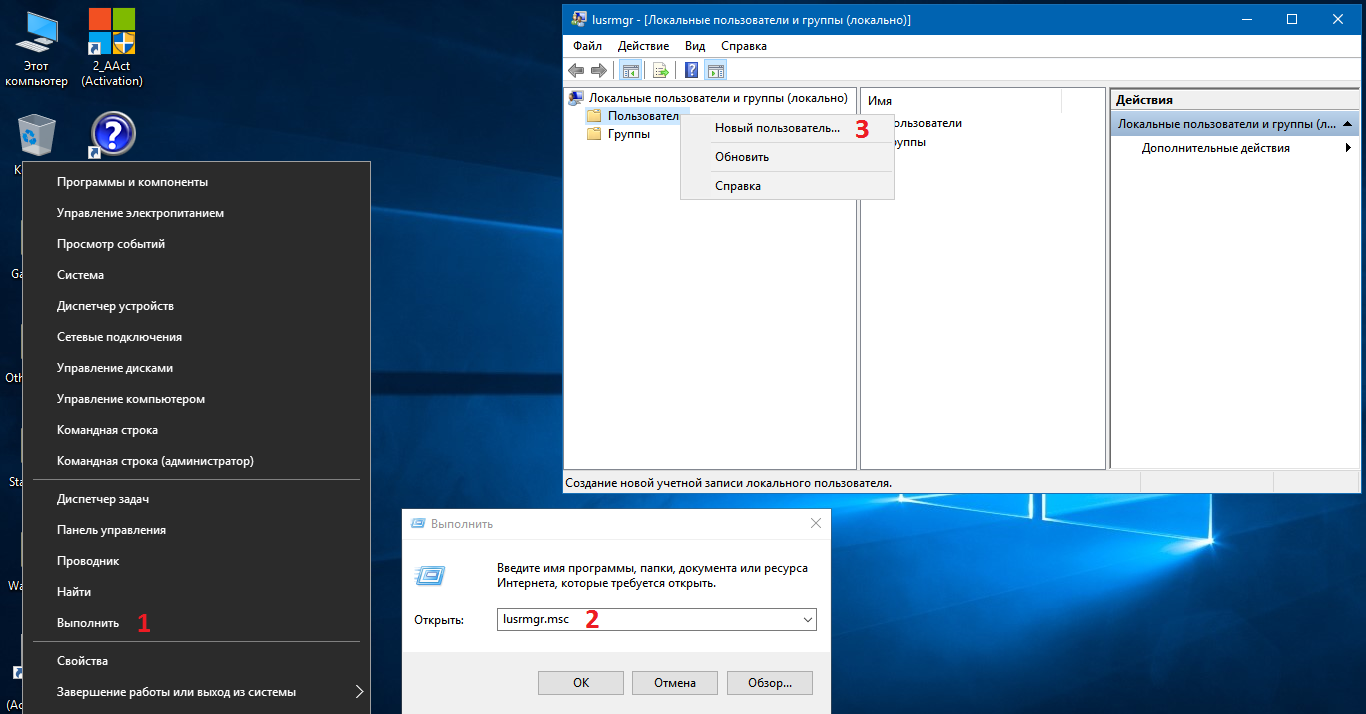
Task: Toggle the Action pane toolbar icon
Action: [x=715, y=70]
